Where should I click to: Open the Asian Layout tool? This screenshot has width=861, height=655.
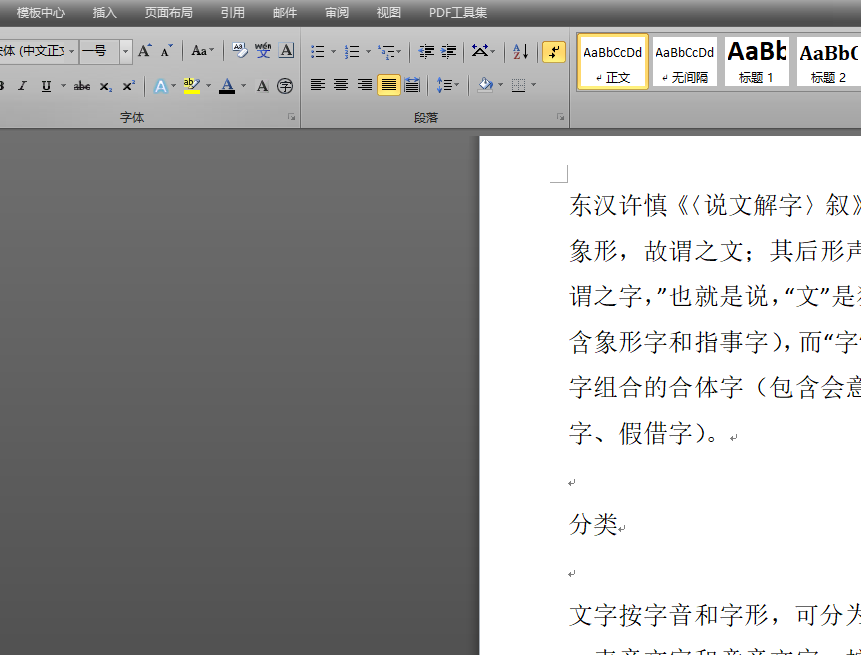click(x=480, y=52)
